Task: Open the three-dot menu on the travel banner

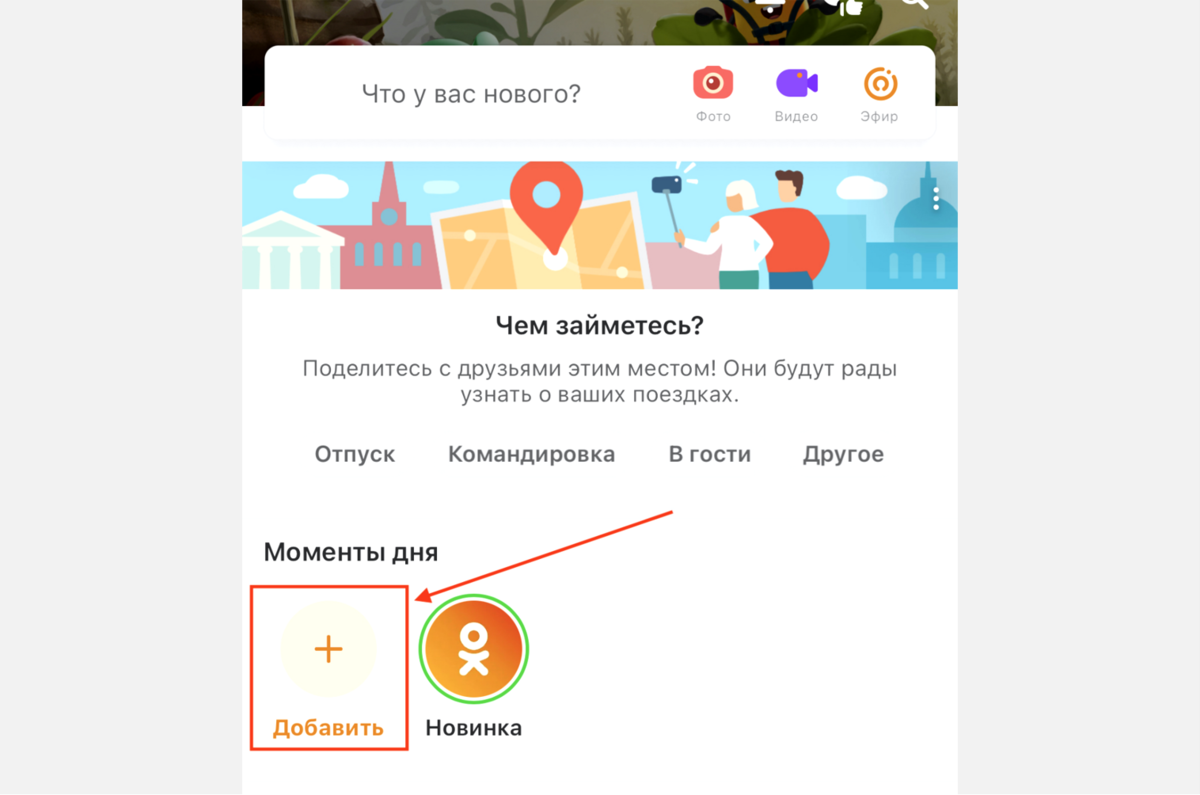Action: 936,198
